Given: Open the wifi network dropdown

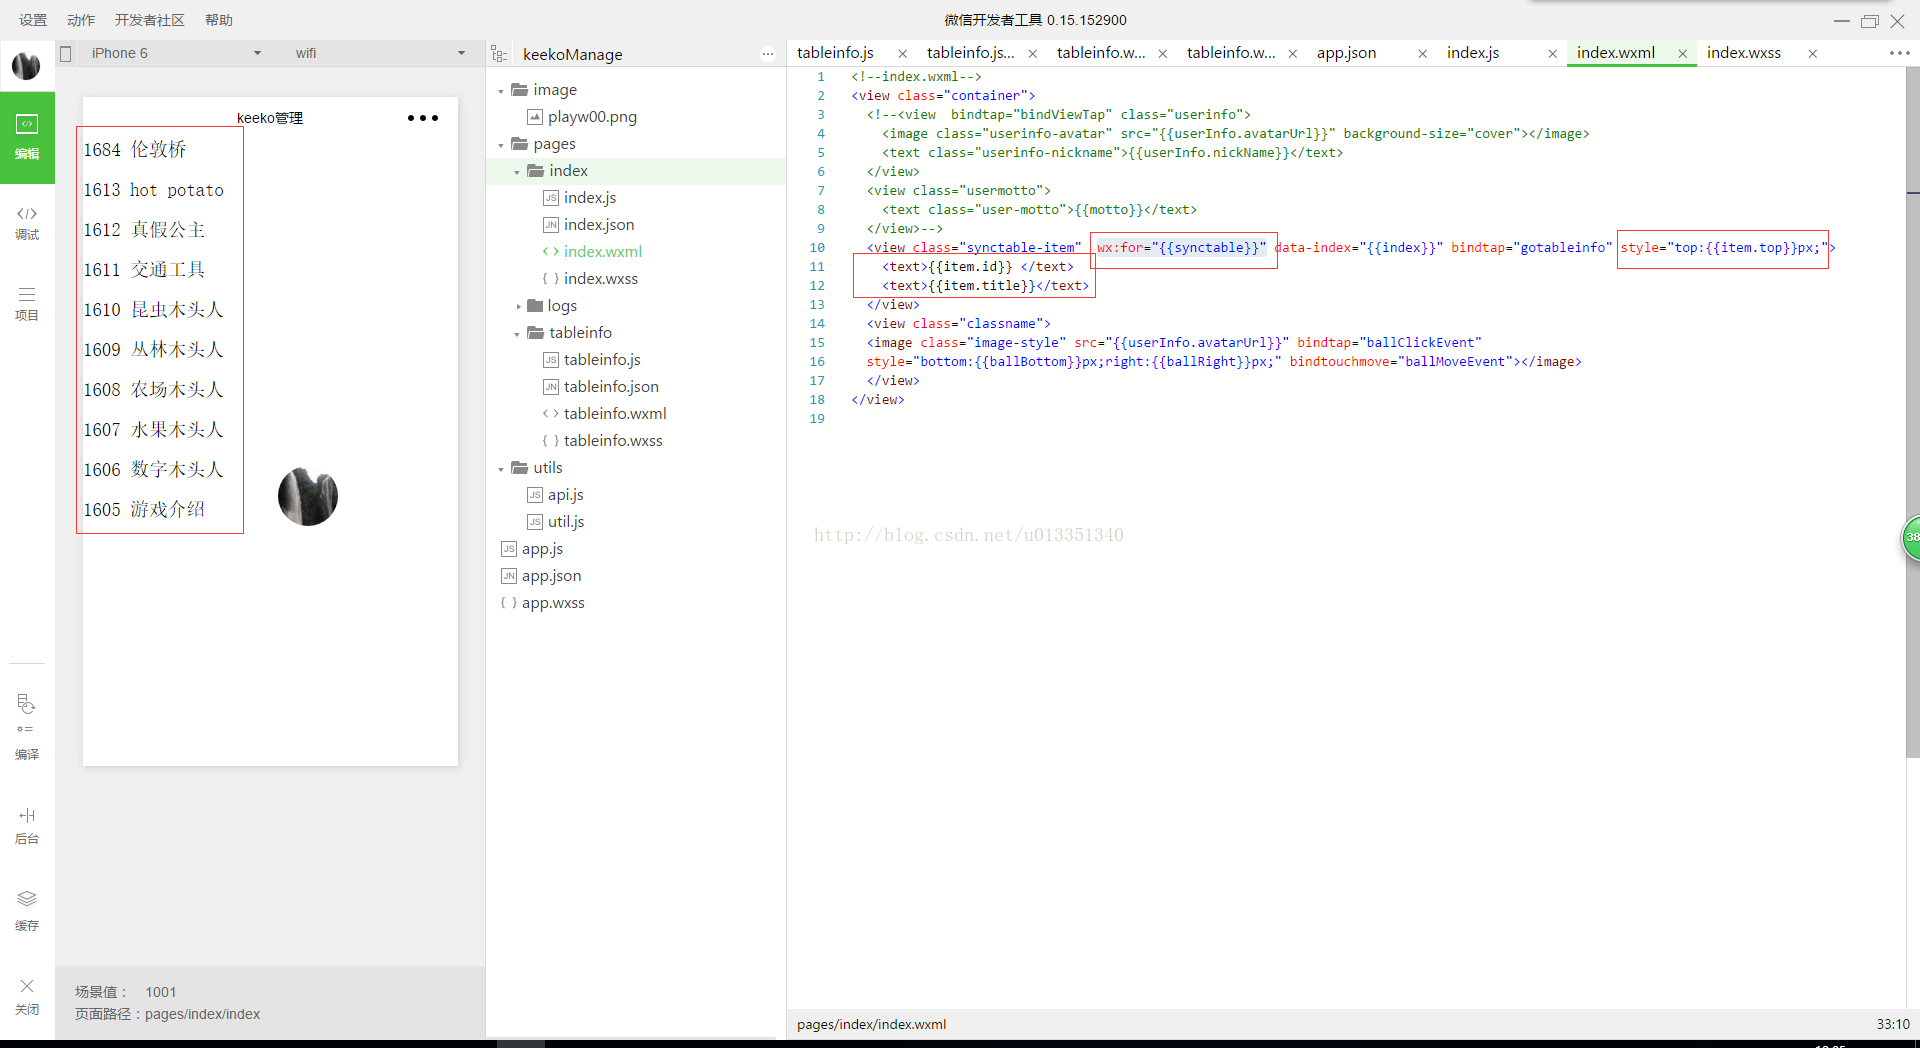Looking at the screenshot, I should pyautogui.click(x=380, y=54).
